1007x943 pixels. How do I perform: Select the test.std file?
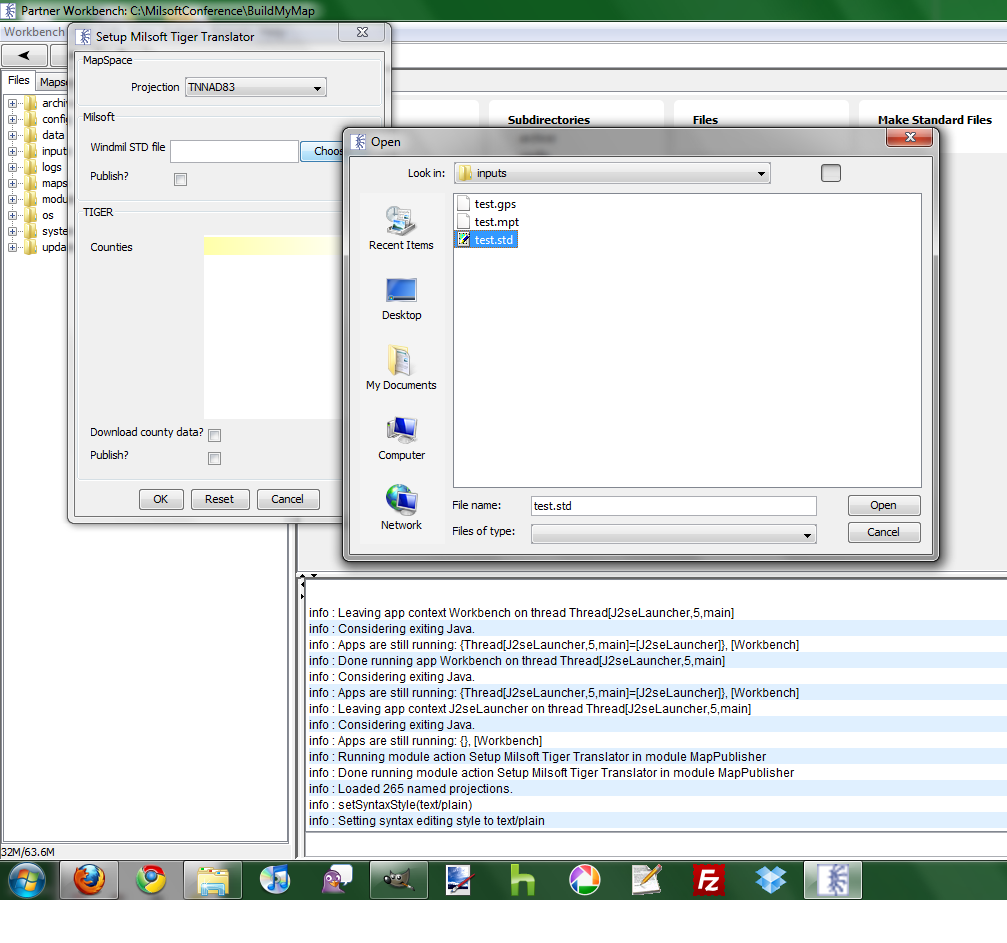tap(486, 240)
